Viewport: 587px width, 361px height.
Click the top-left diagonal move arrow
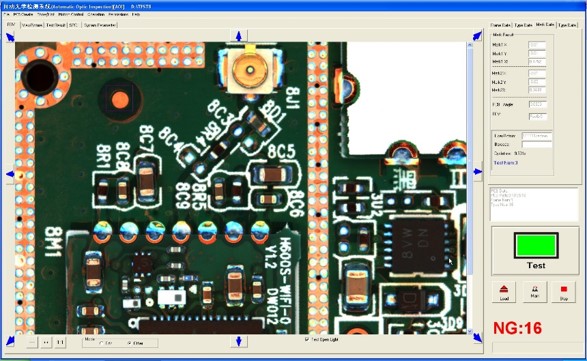point(10,37)
